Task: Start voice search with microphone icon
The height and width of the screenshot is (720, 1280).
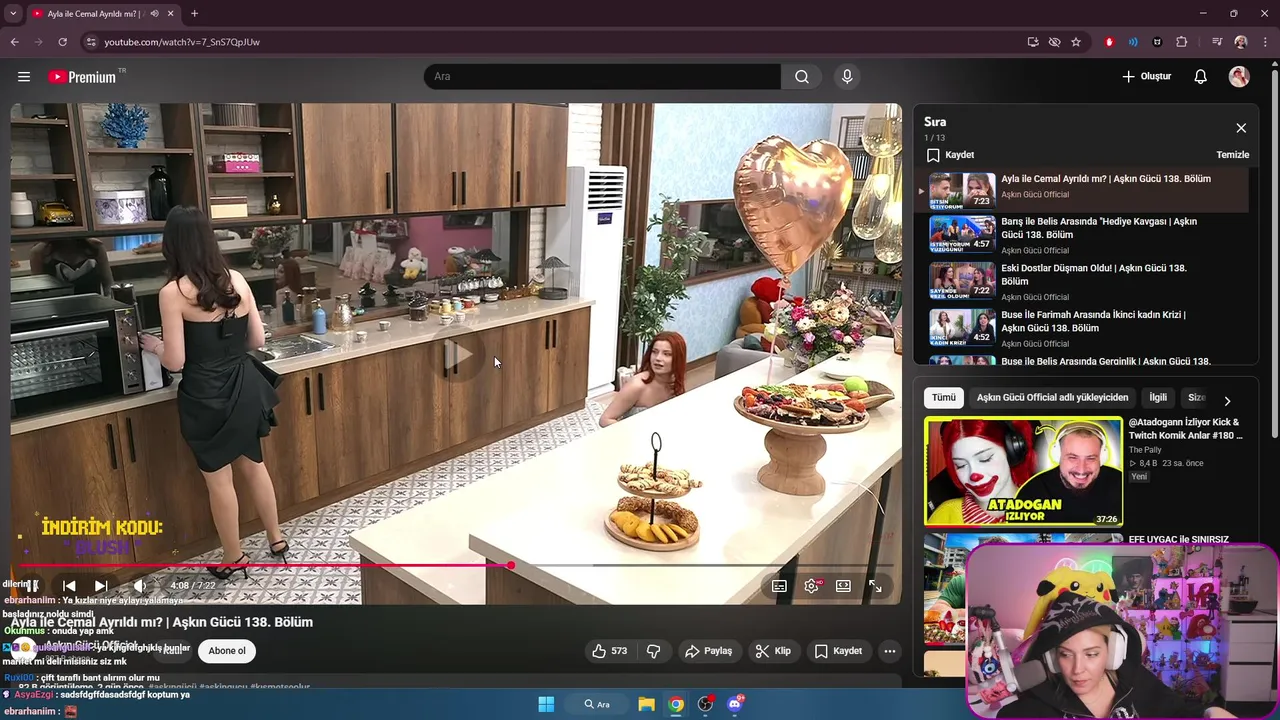Action: 847,77
